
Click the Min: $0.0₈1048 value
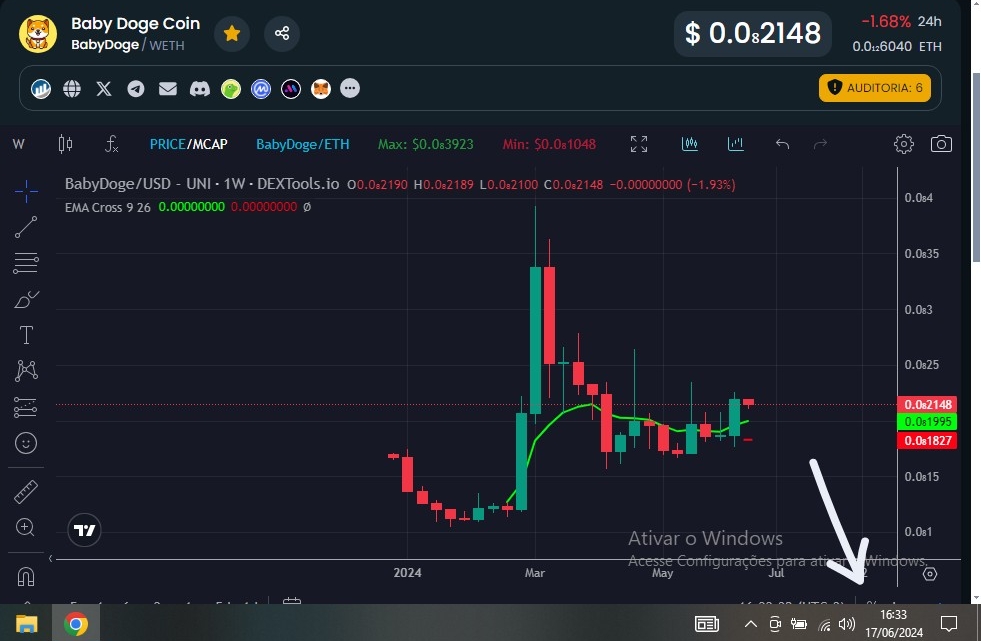[549, 144]
